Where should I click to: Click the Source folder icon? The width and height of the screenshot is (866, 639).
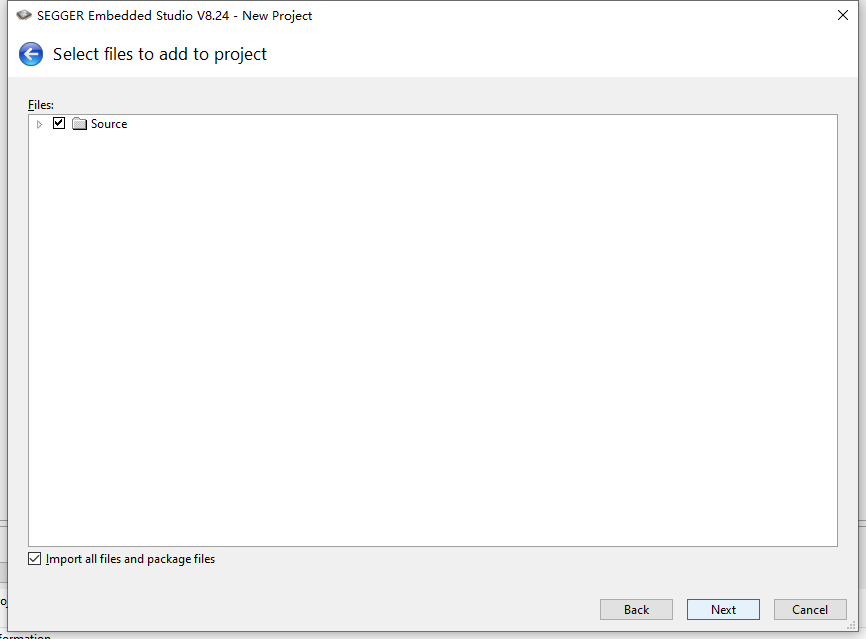80,124
